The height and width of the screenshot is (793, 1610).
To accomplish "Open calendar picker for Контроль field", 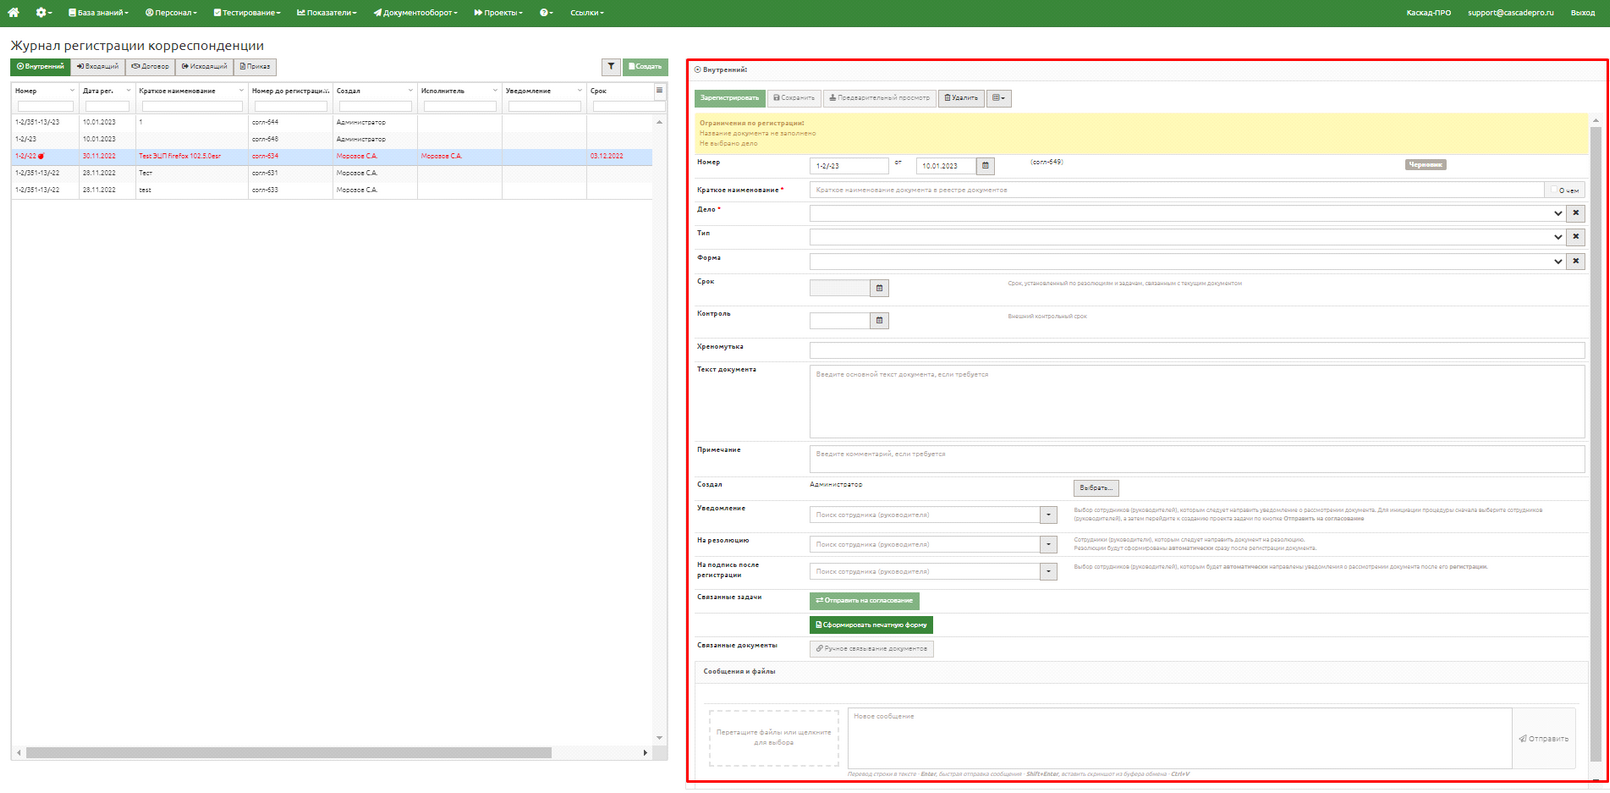I will (x=879, y=321).
